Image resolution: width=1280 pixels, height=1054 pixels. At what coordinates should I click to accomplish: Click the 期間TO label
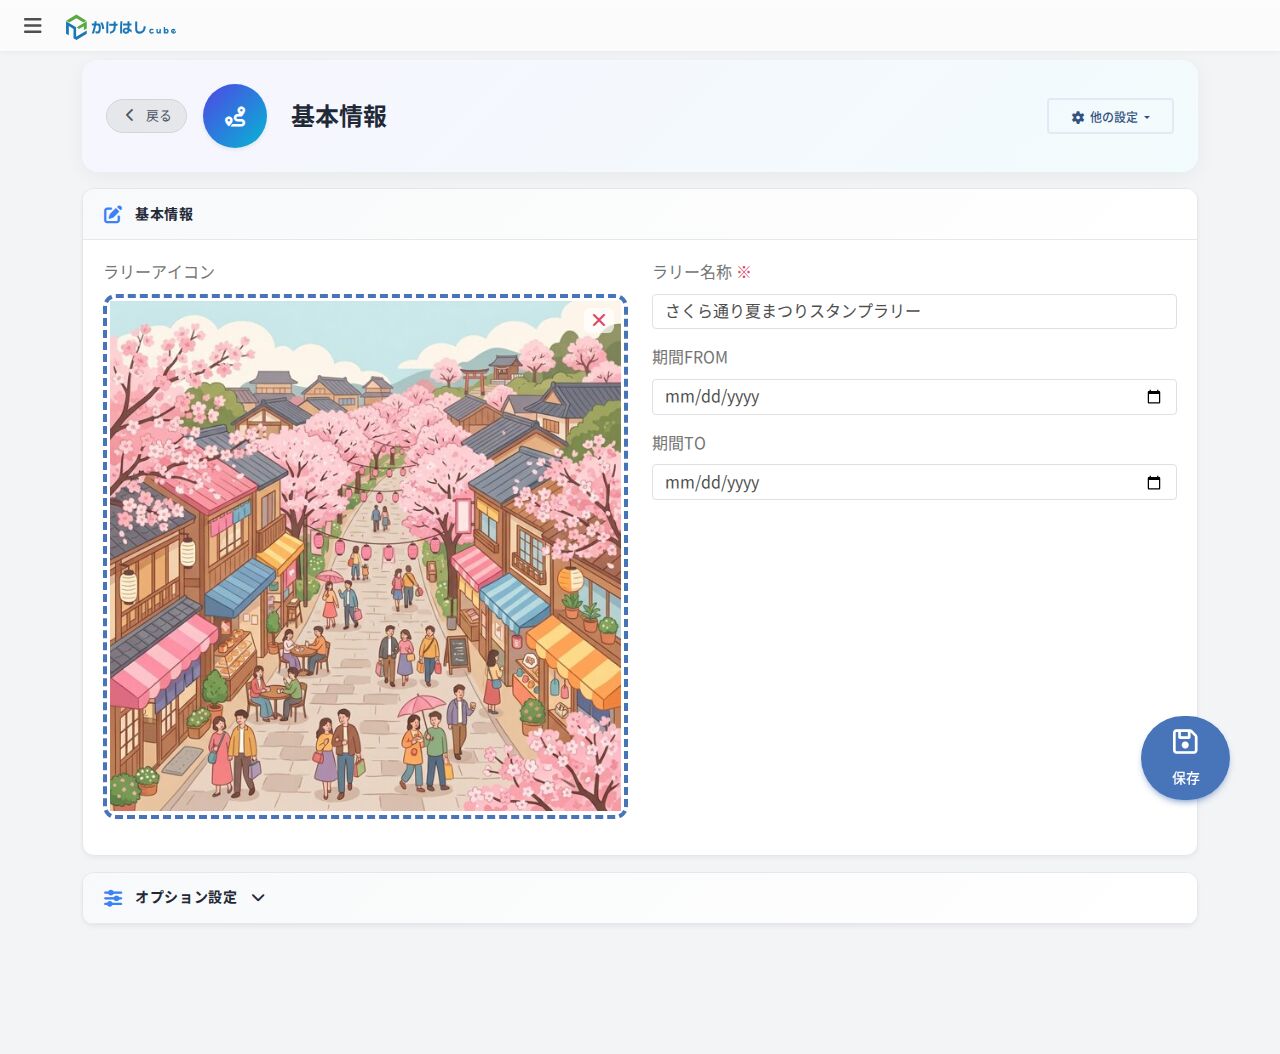pyautogui.click(x=679, y=443)
